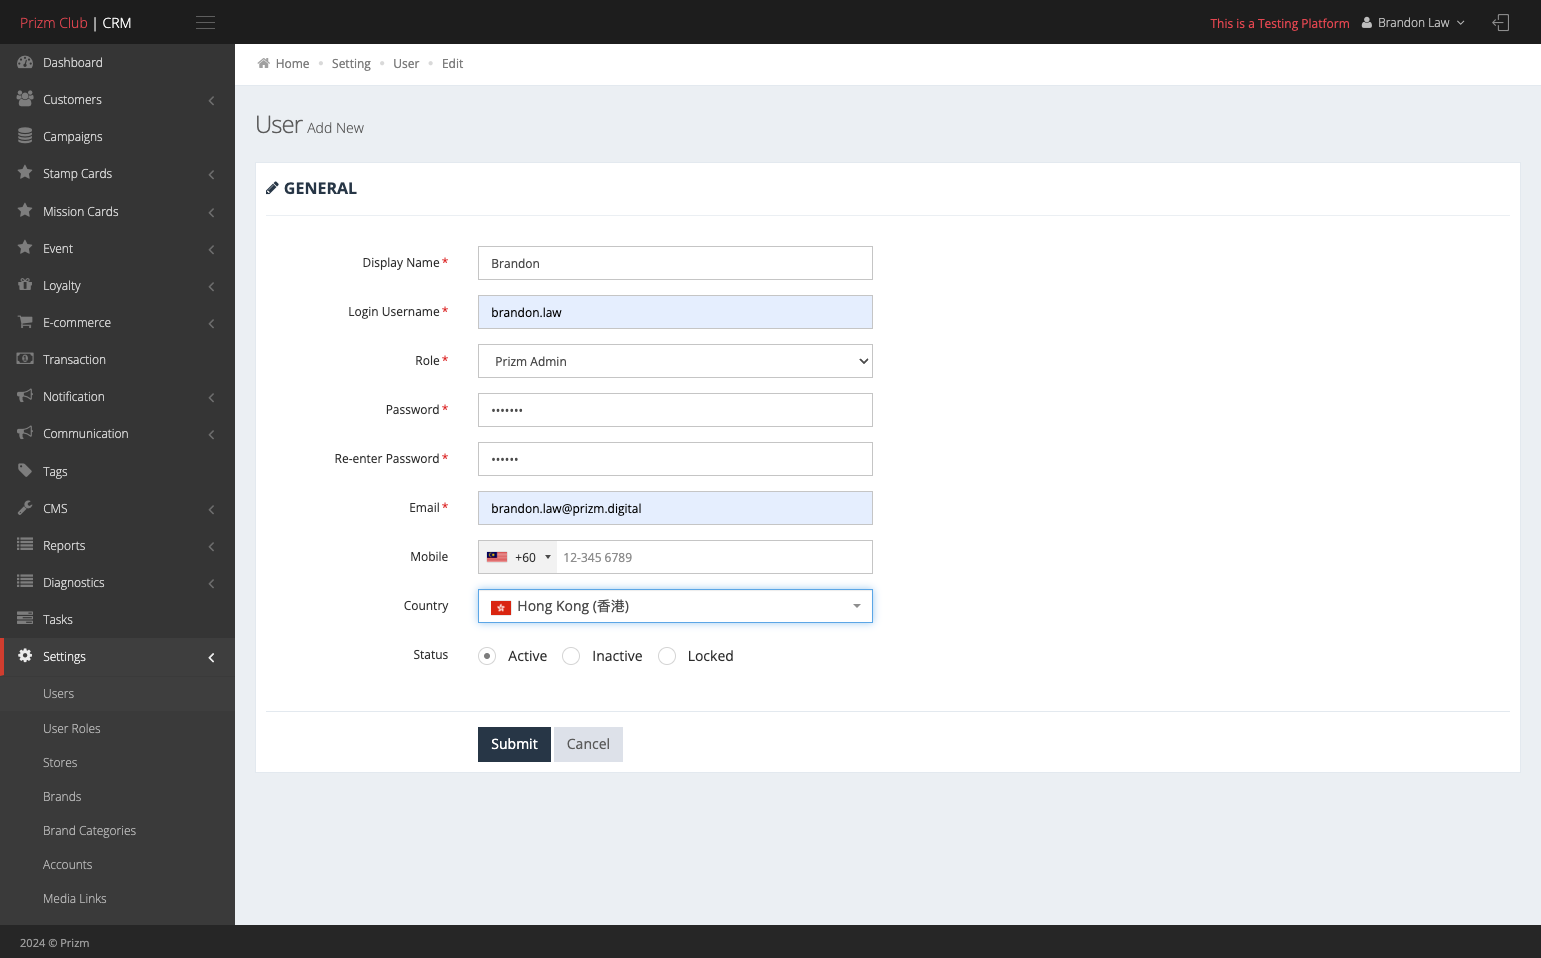This screenshot has height=958, width=1541.
Task: Select the Inactive status radio button
Action: click(571, 656)
